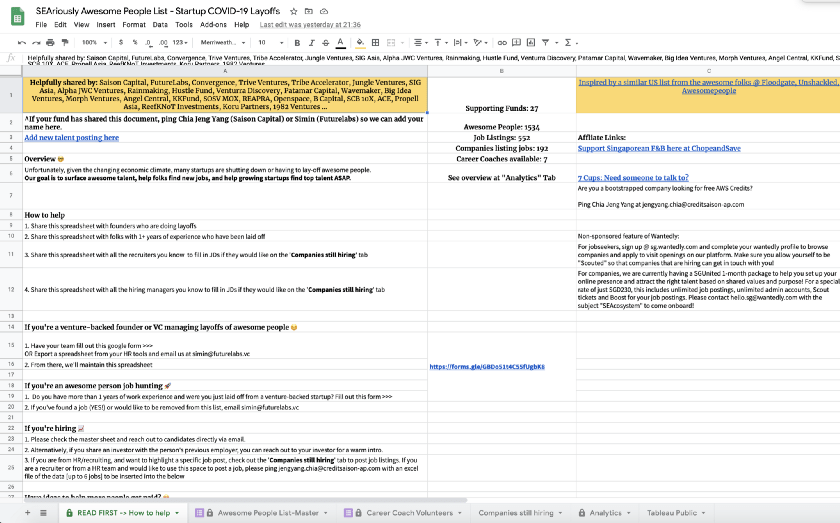The height and width of the screenshot is (523, 840).
Task: Open the Help menu
Action: click(x=242, y=25)
